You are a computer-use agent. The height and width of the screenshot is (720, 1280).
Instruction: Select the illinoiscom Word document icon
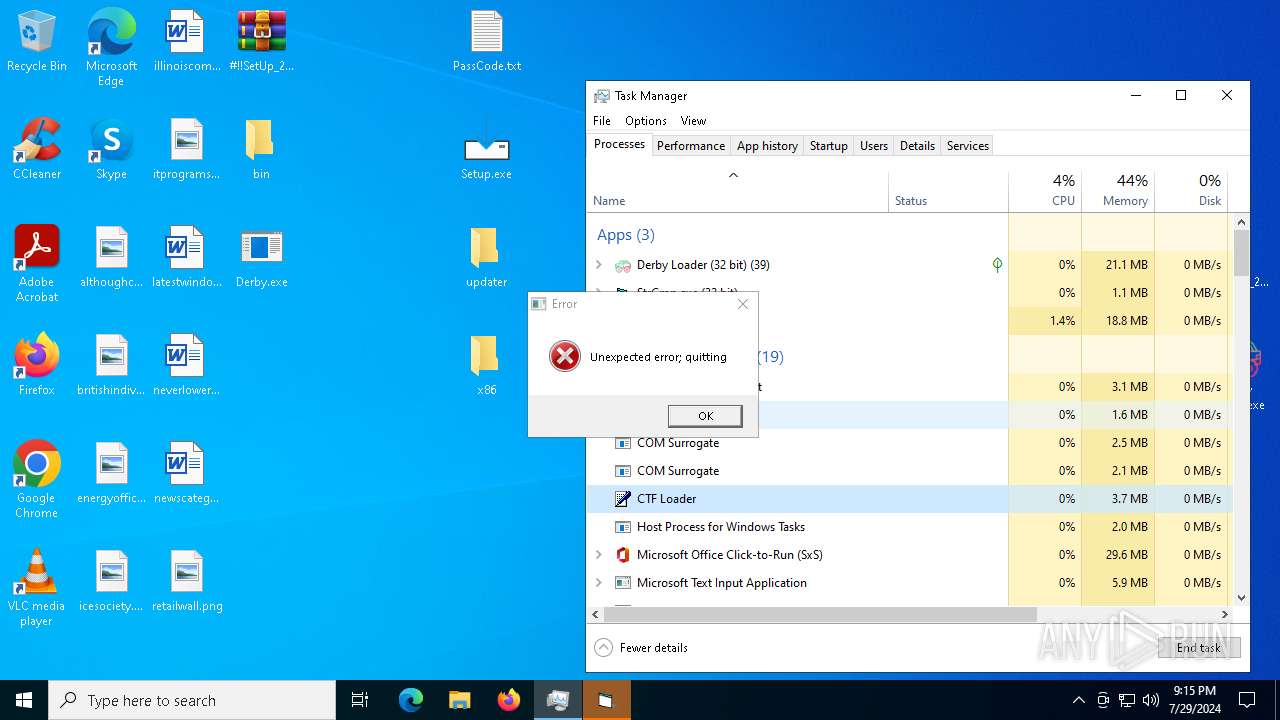[x=186, y=41]
